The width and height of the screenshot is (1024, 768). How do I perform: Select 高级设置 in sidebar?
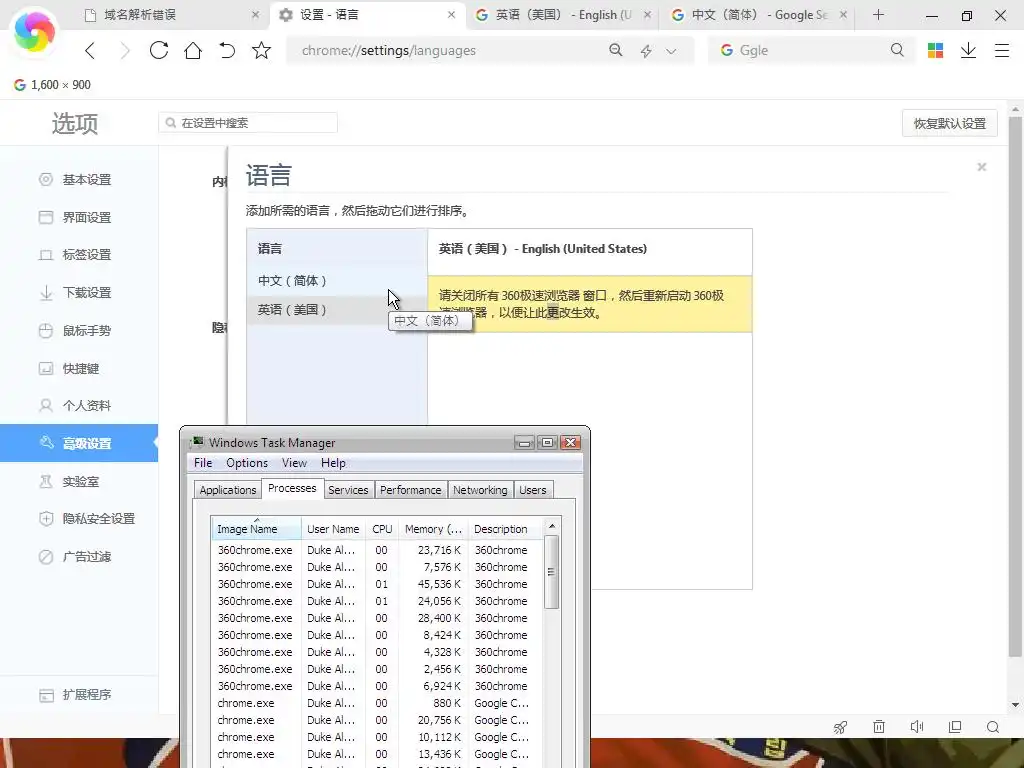78,443
